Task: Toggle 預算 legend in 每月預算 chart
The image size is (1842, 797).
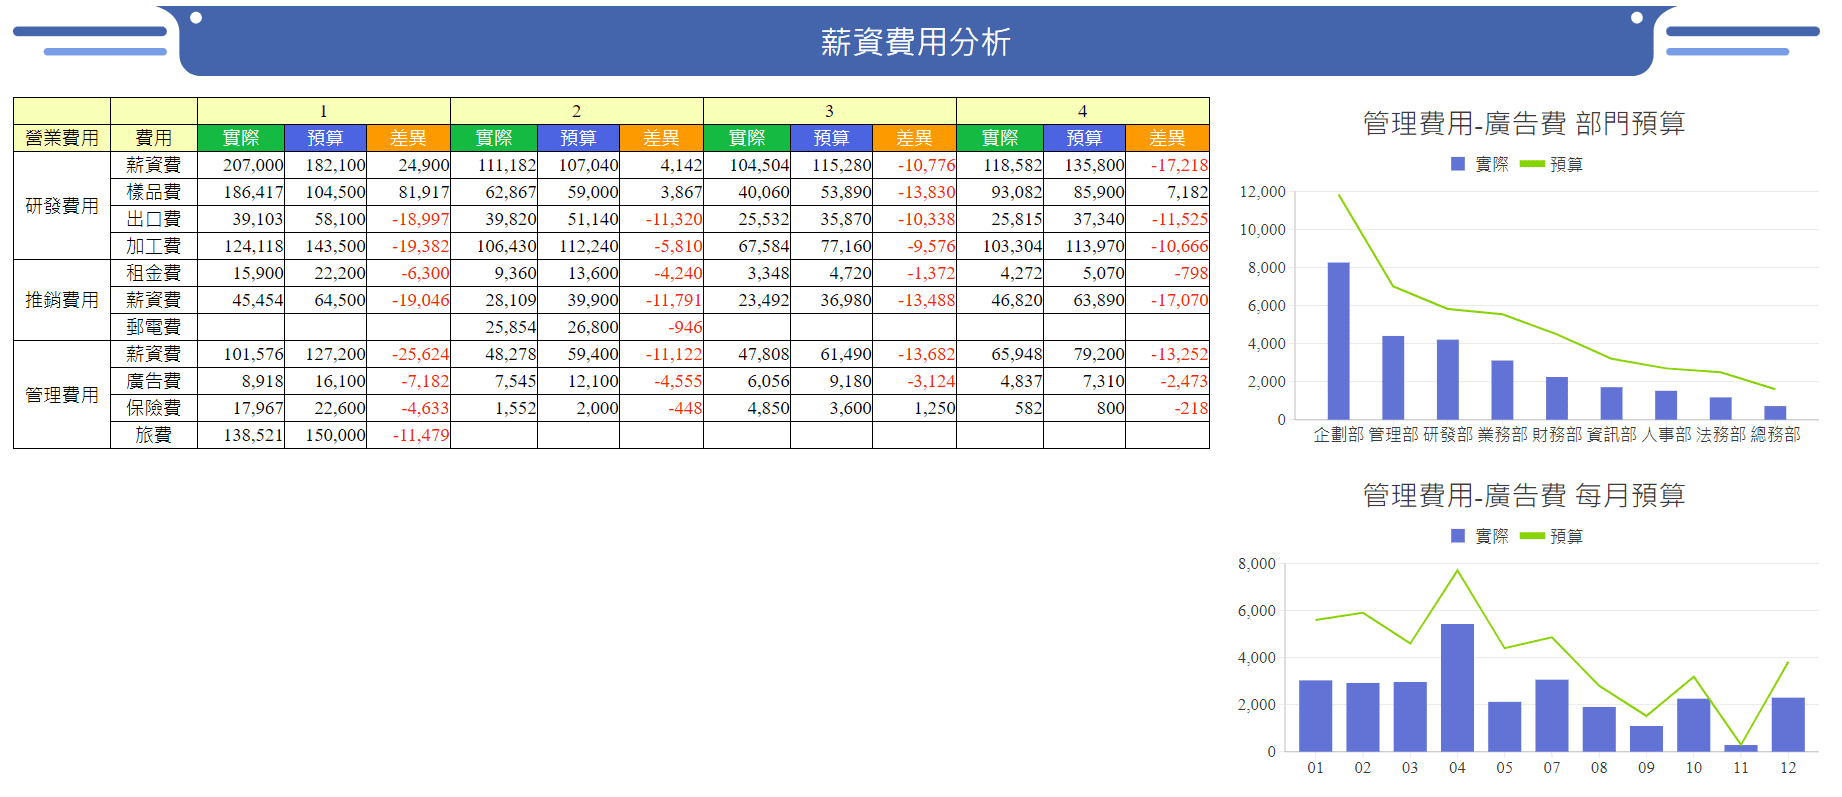Action: point(1551,536)
